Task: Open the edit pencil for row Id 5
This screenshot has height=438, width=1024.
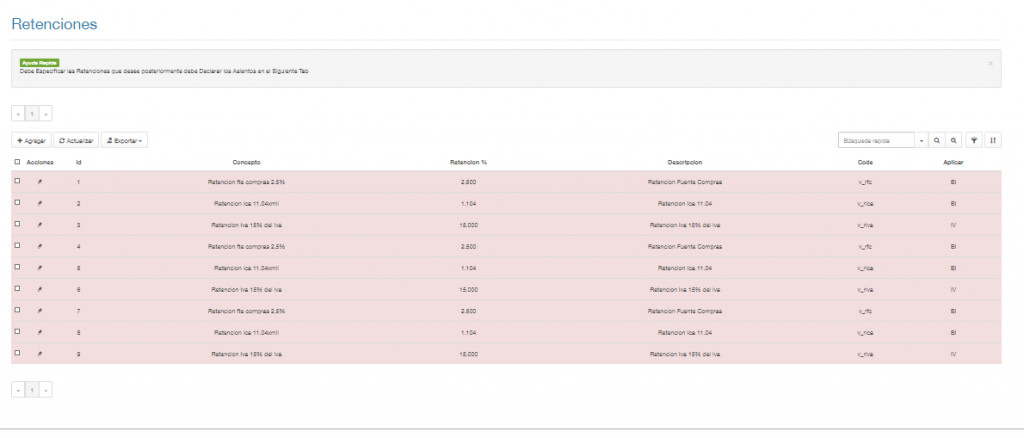Action: coord(40,268)
